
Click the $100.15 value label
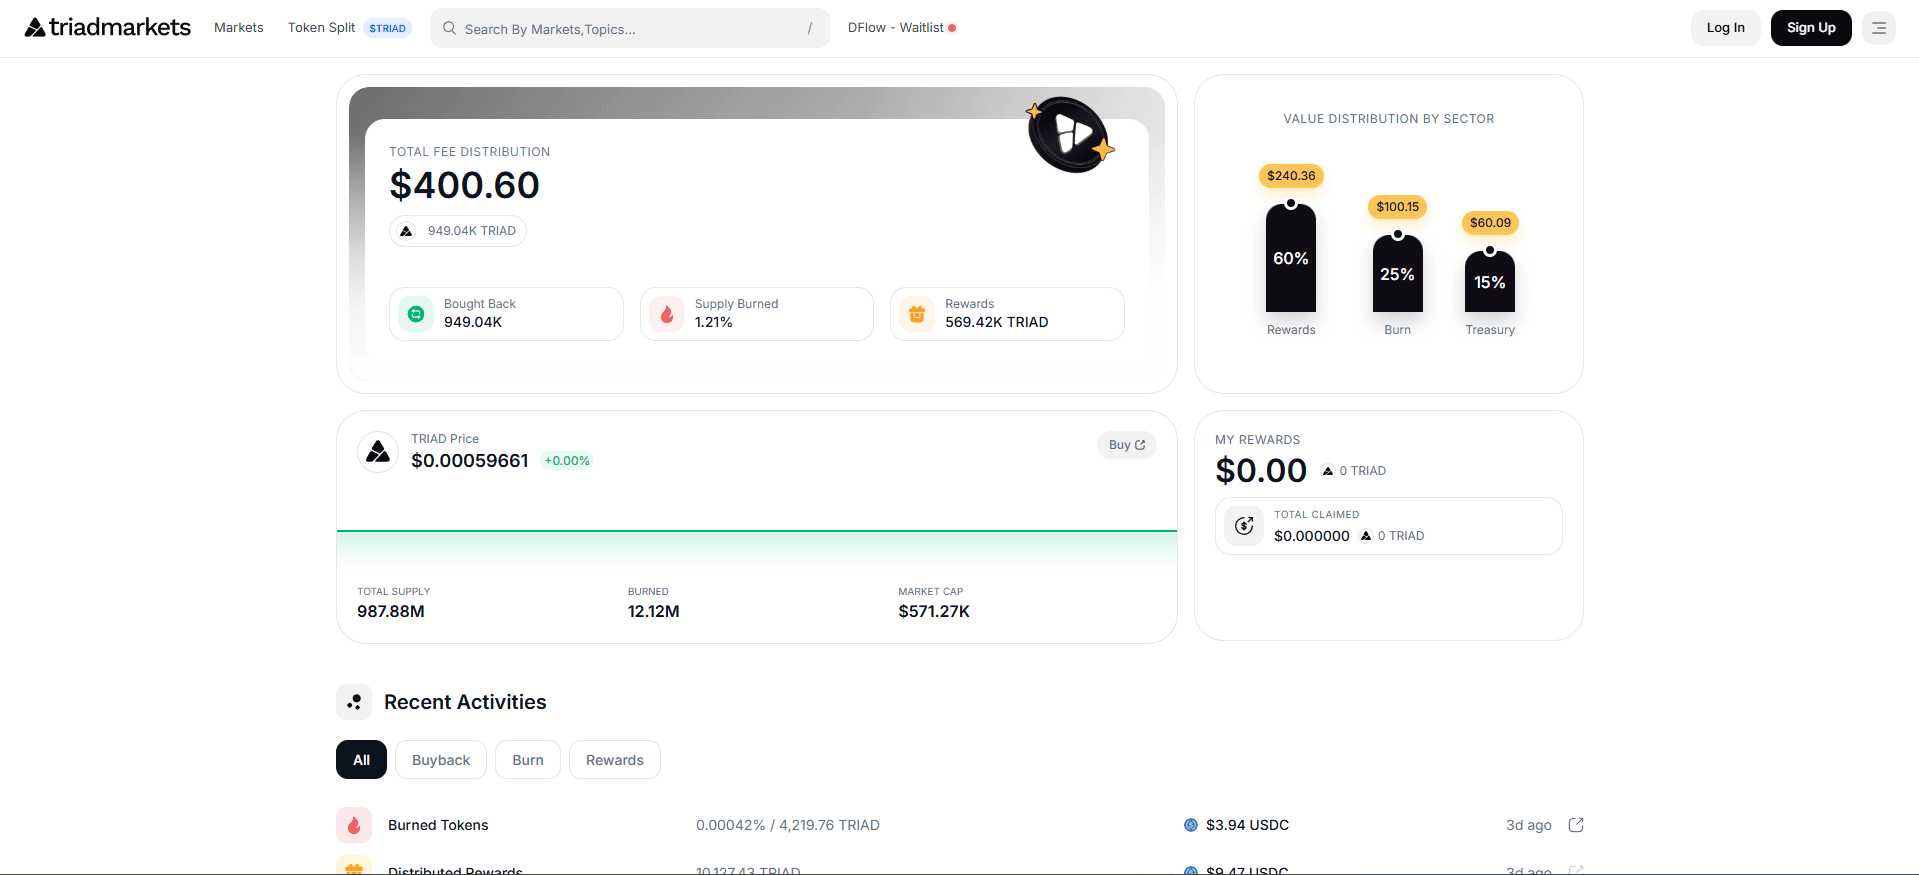click(1398, 207)
